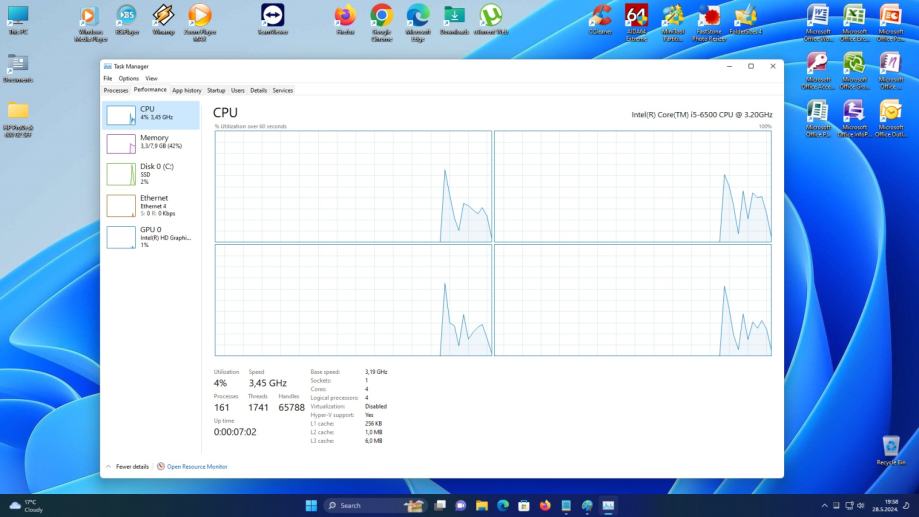
Task: Switch to the Services tab
Action: coord(282,90)
